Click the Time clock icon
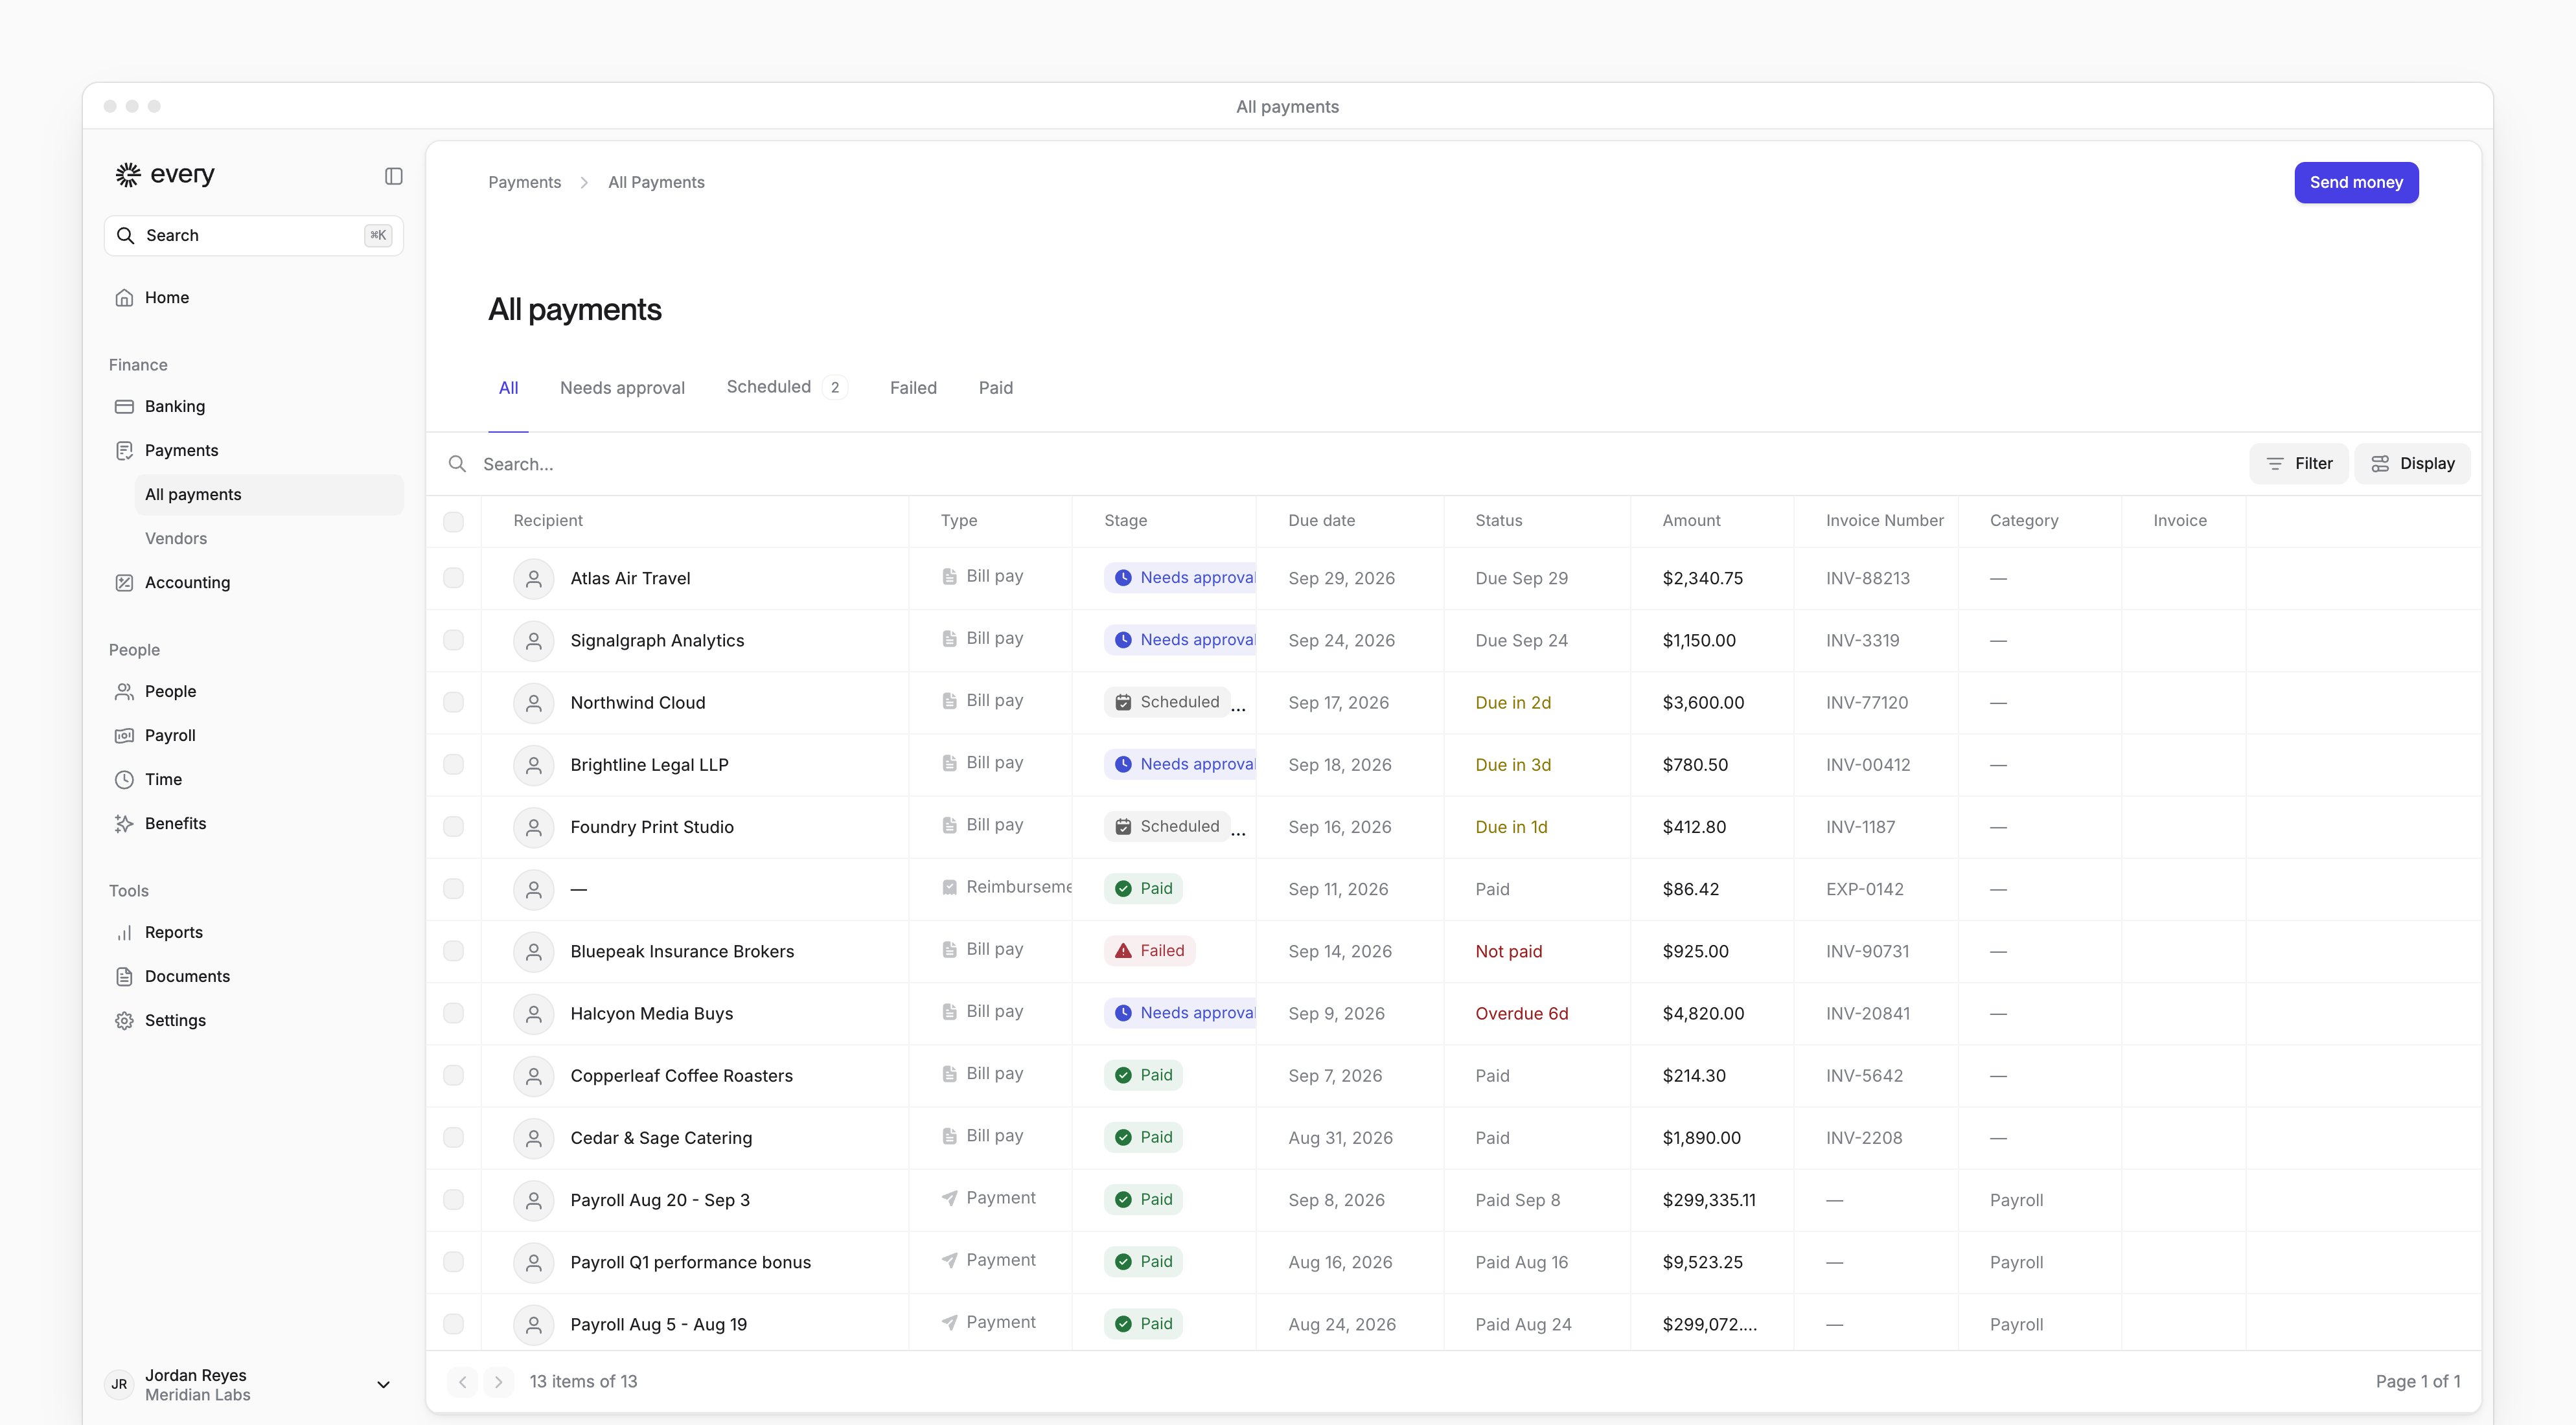Image resolution: width=2576 pixels, height=1425 pixels. pyautogui.click(x=124, y=780)
